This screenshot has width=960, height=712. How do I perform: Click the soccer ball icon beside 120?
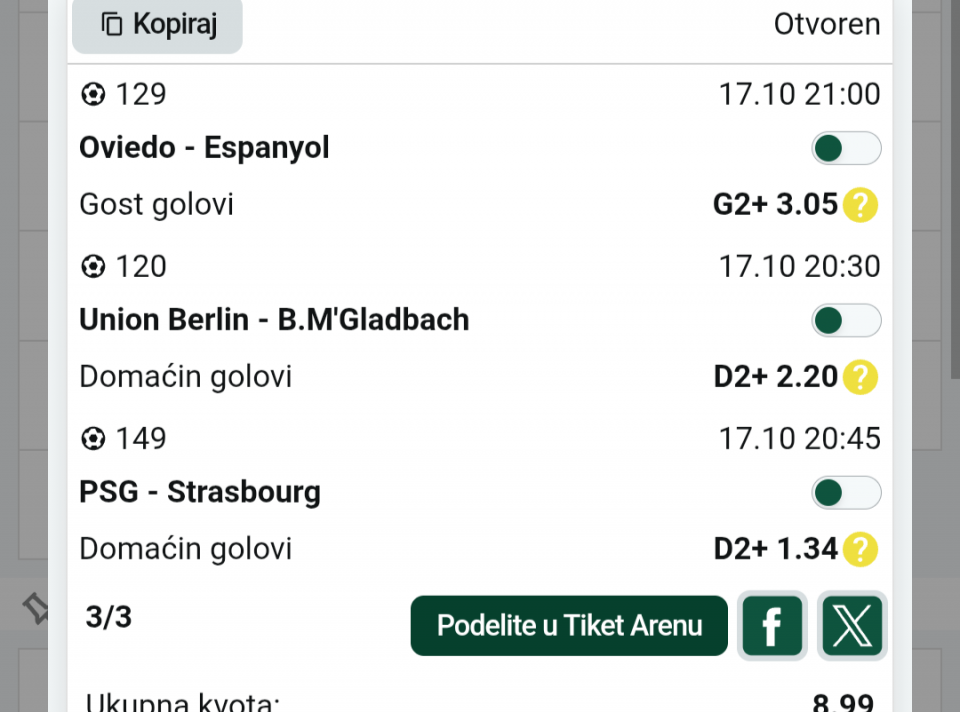pyautogui.click(x=93, y=267)
